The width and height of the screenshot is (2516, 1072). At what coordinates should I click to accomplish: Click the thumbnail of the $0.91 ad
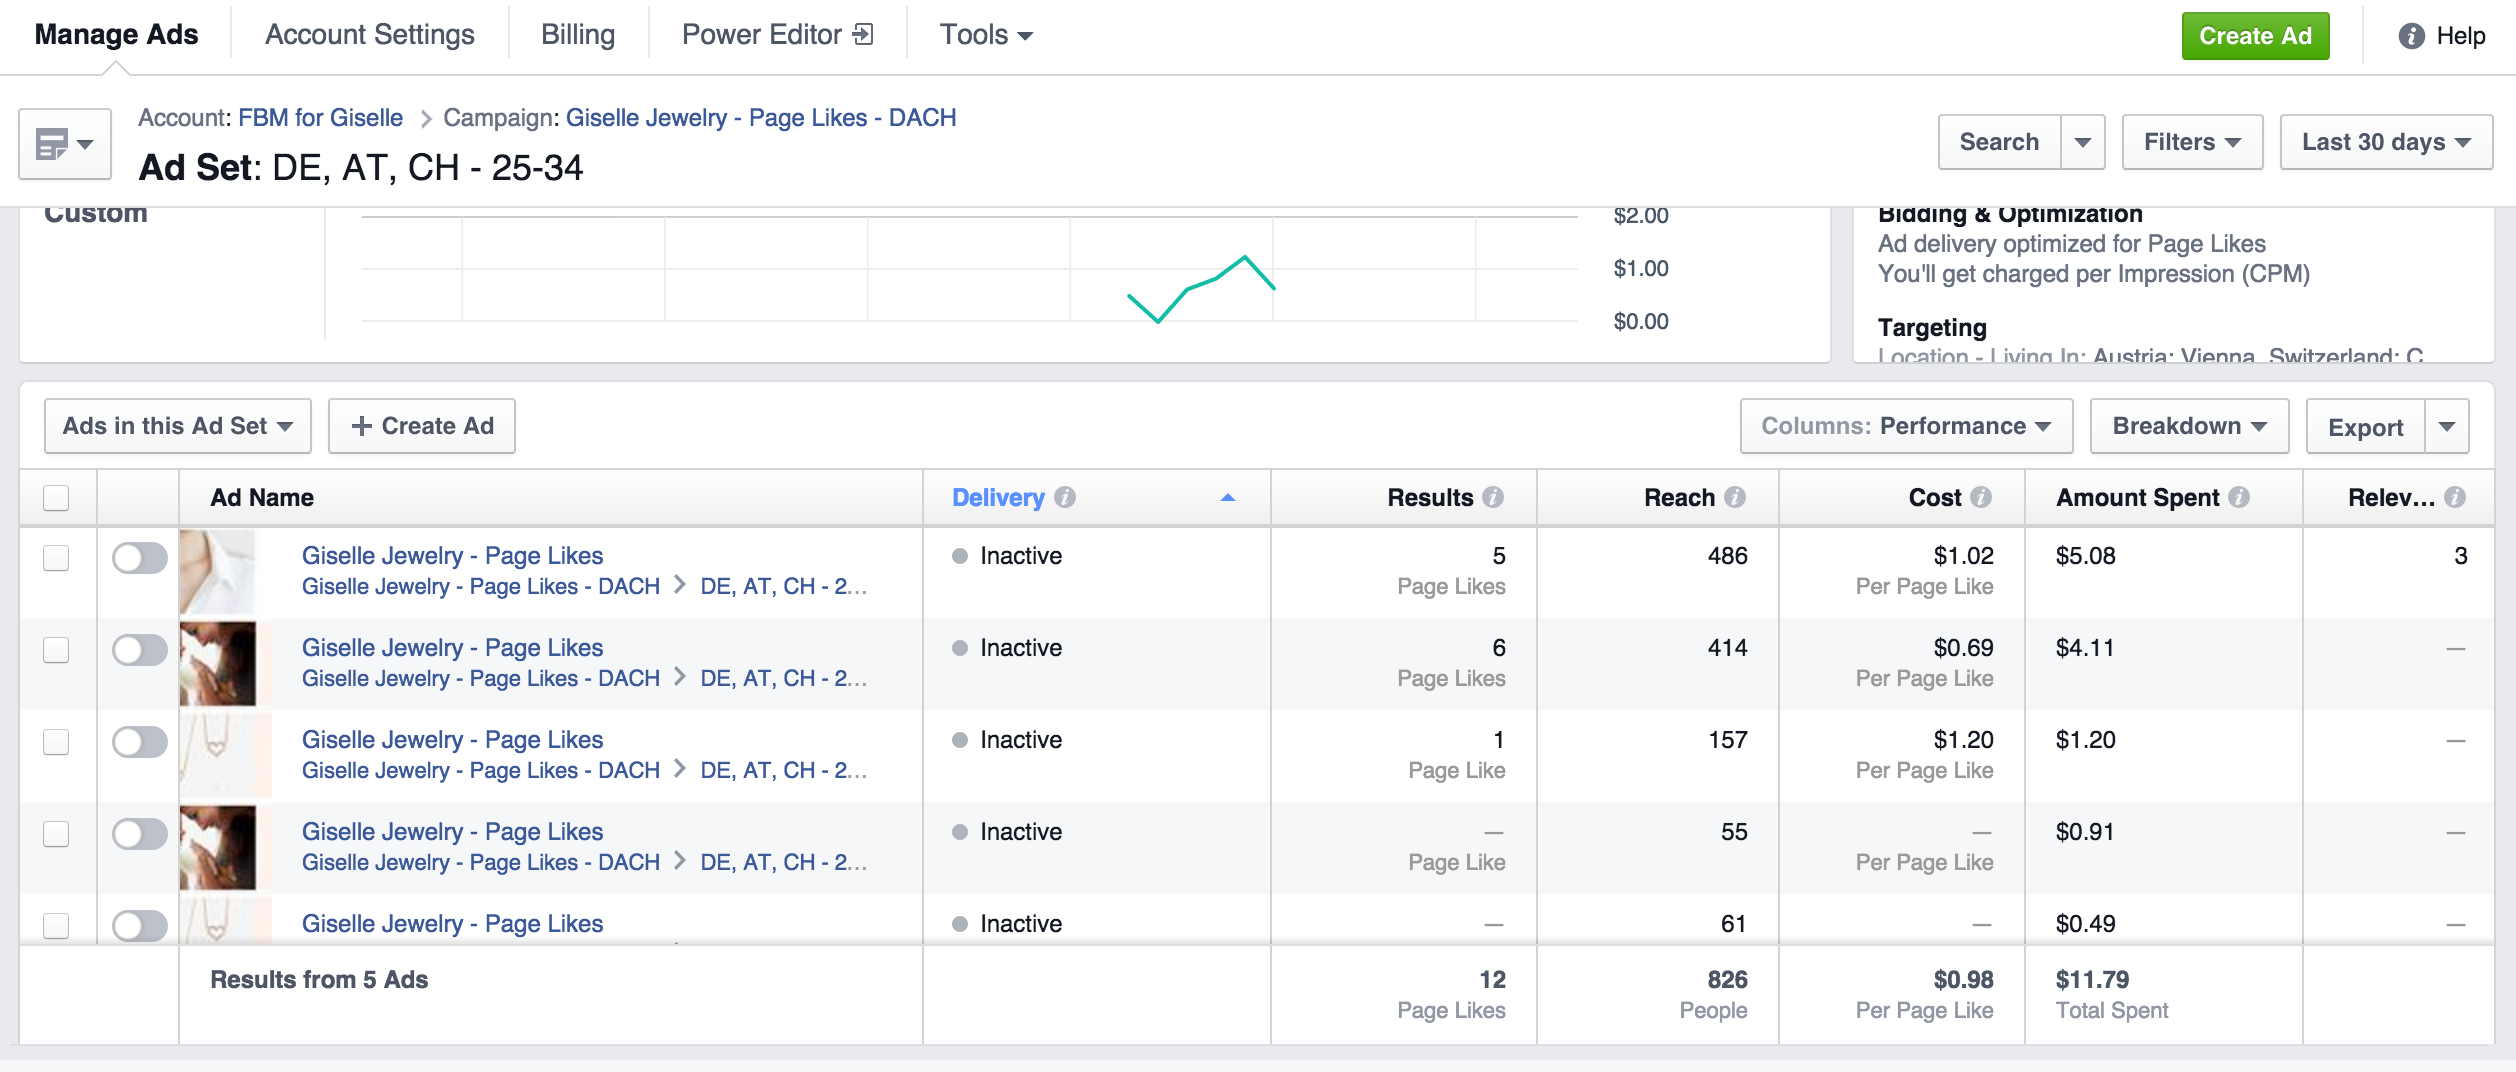click(218, 848)
